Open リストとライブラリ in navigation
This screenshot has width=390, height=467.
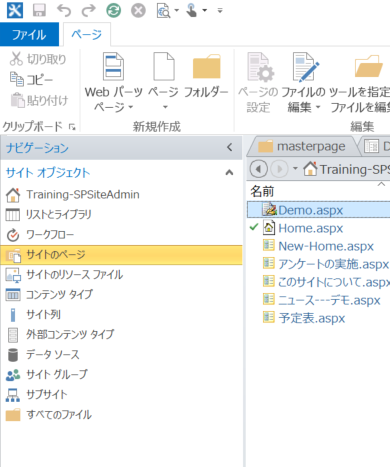pos(121,215)
